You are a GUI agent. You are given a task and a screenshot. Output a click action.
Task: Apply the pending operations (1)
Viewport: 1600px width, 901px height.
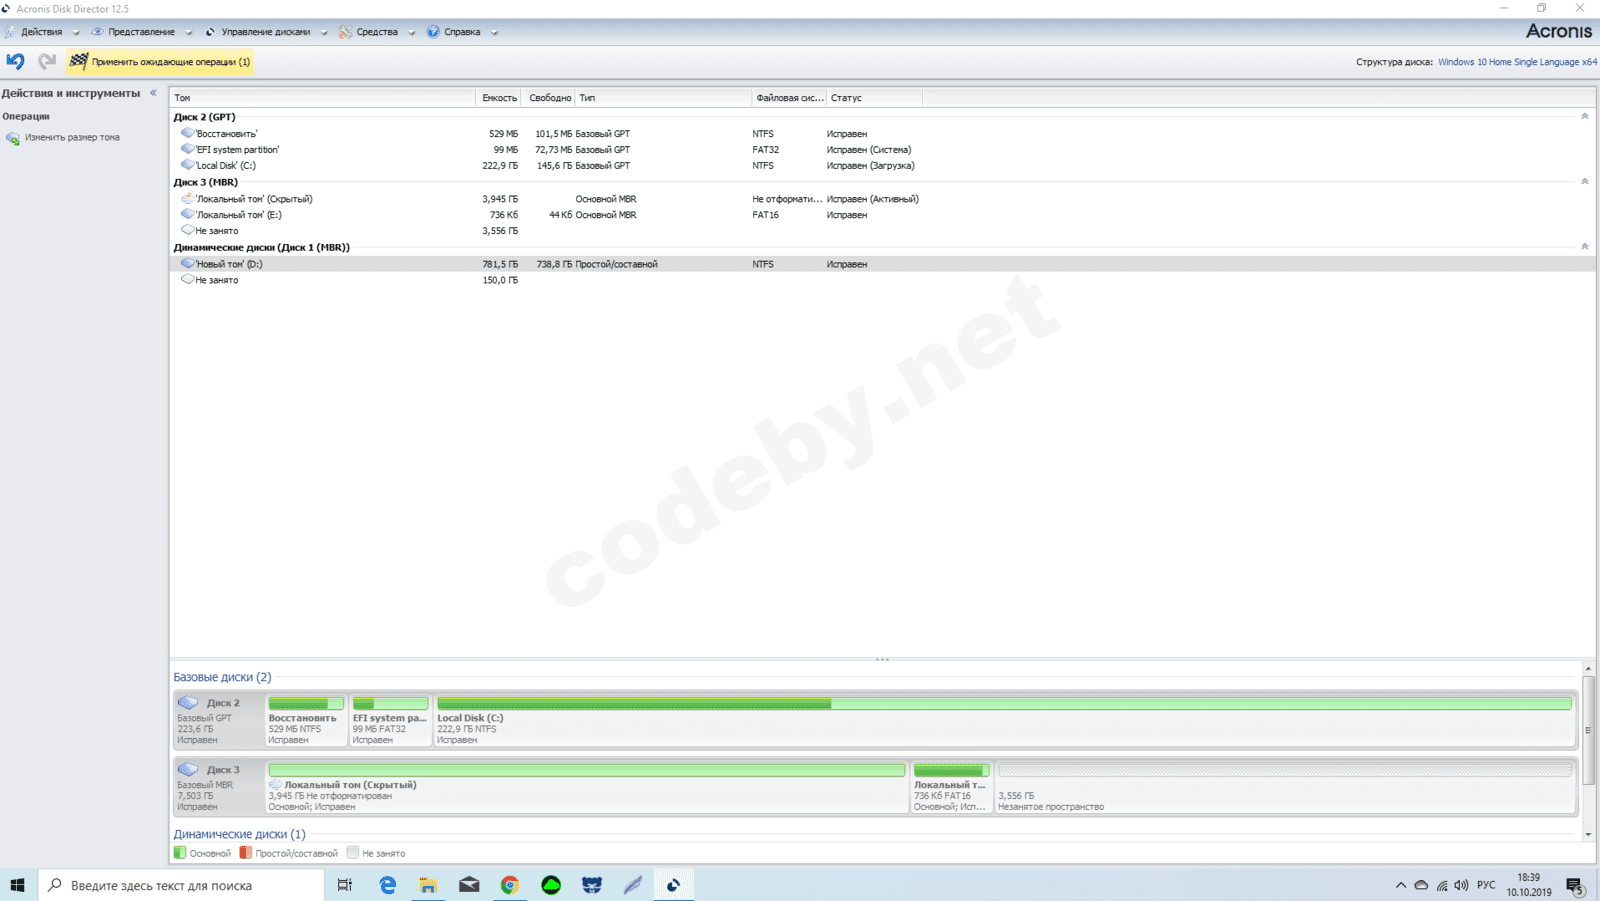tap(160, 62)
